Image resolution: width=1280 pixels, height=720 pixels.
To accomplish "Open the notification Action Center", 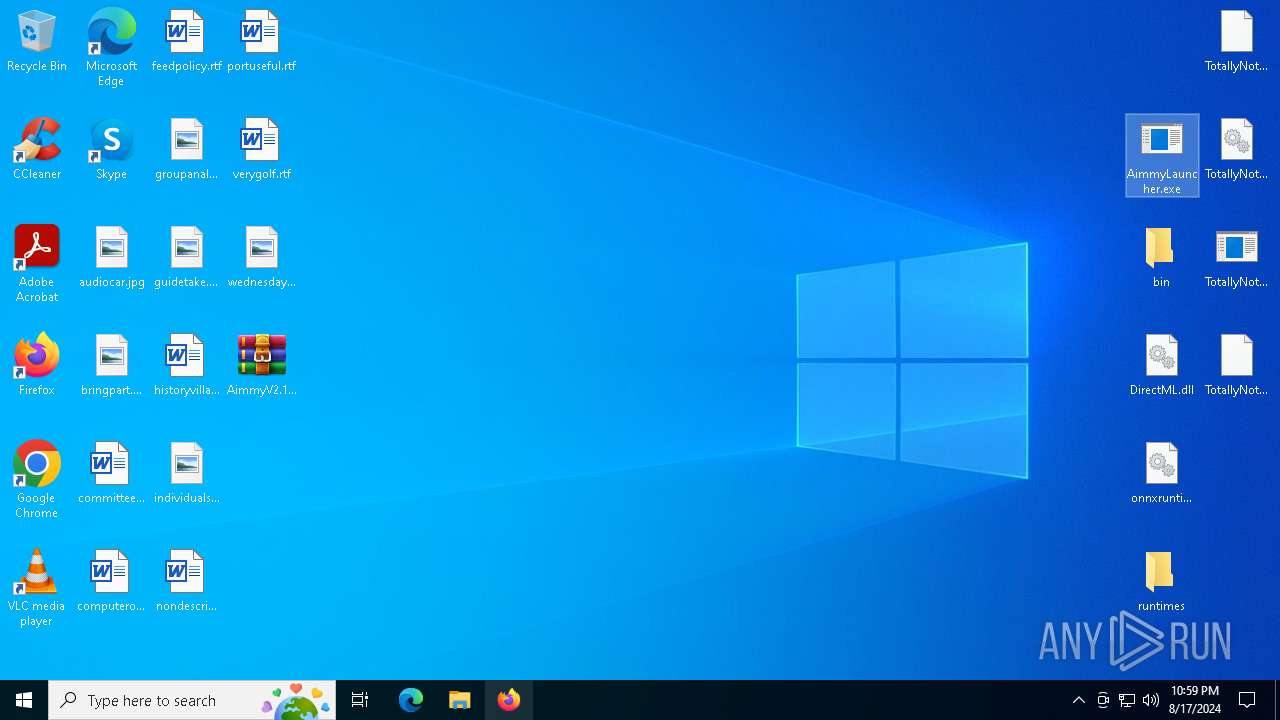I will [x=1247, y=700].
